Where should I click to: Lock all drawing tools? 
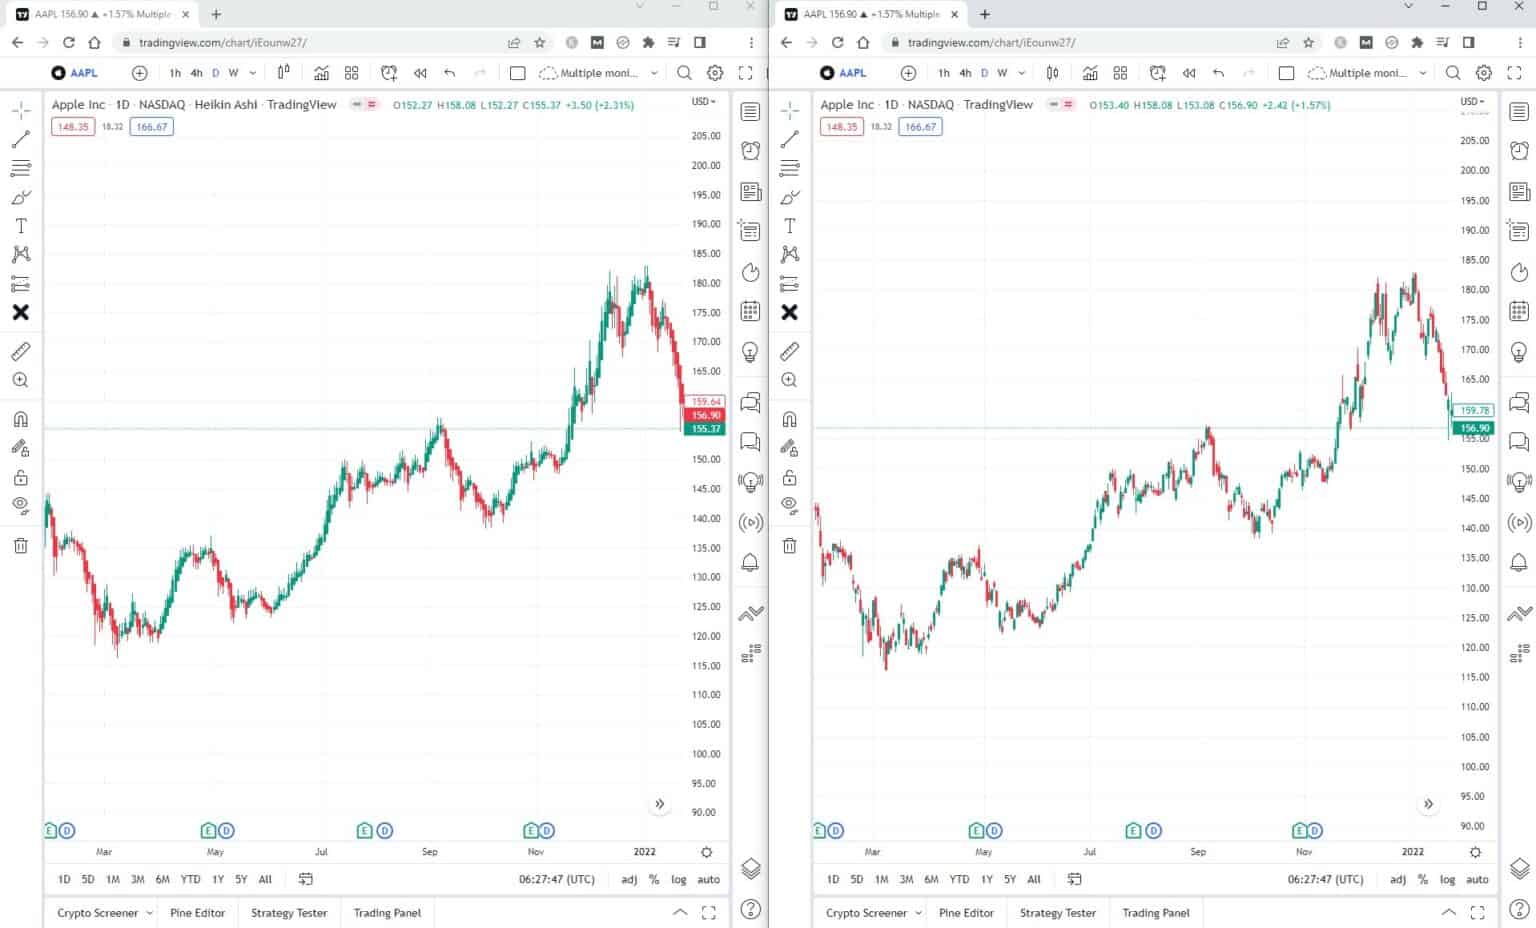pos(20,477)
